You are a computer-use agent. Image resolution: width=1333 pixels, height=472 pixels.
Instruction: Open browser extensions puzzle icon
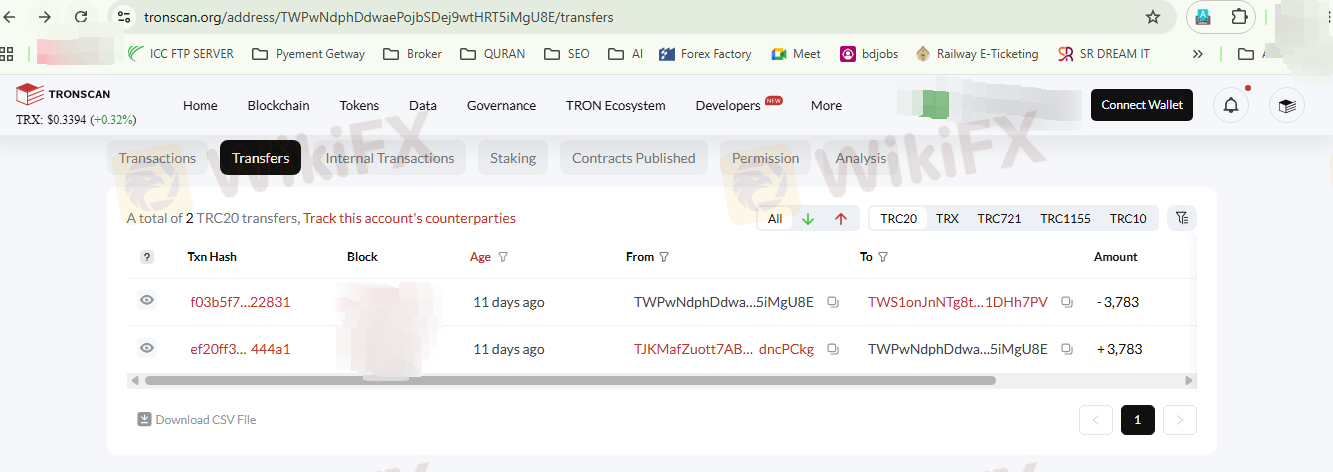[x=1239, y=17]
